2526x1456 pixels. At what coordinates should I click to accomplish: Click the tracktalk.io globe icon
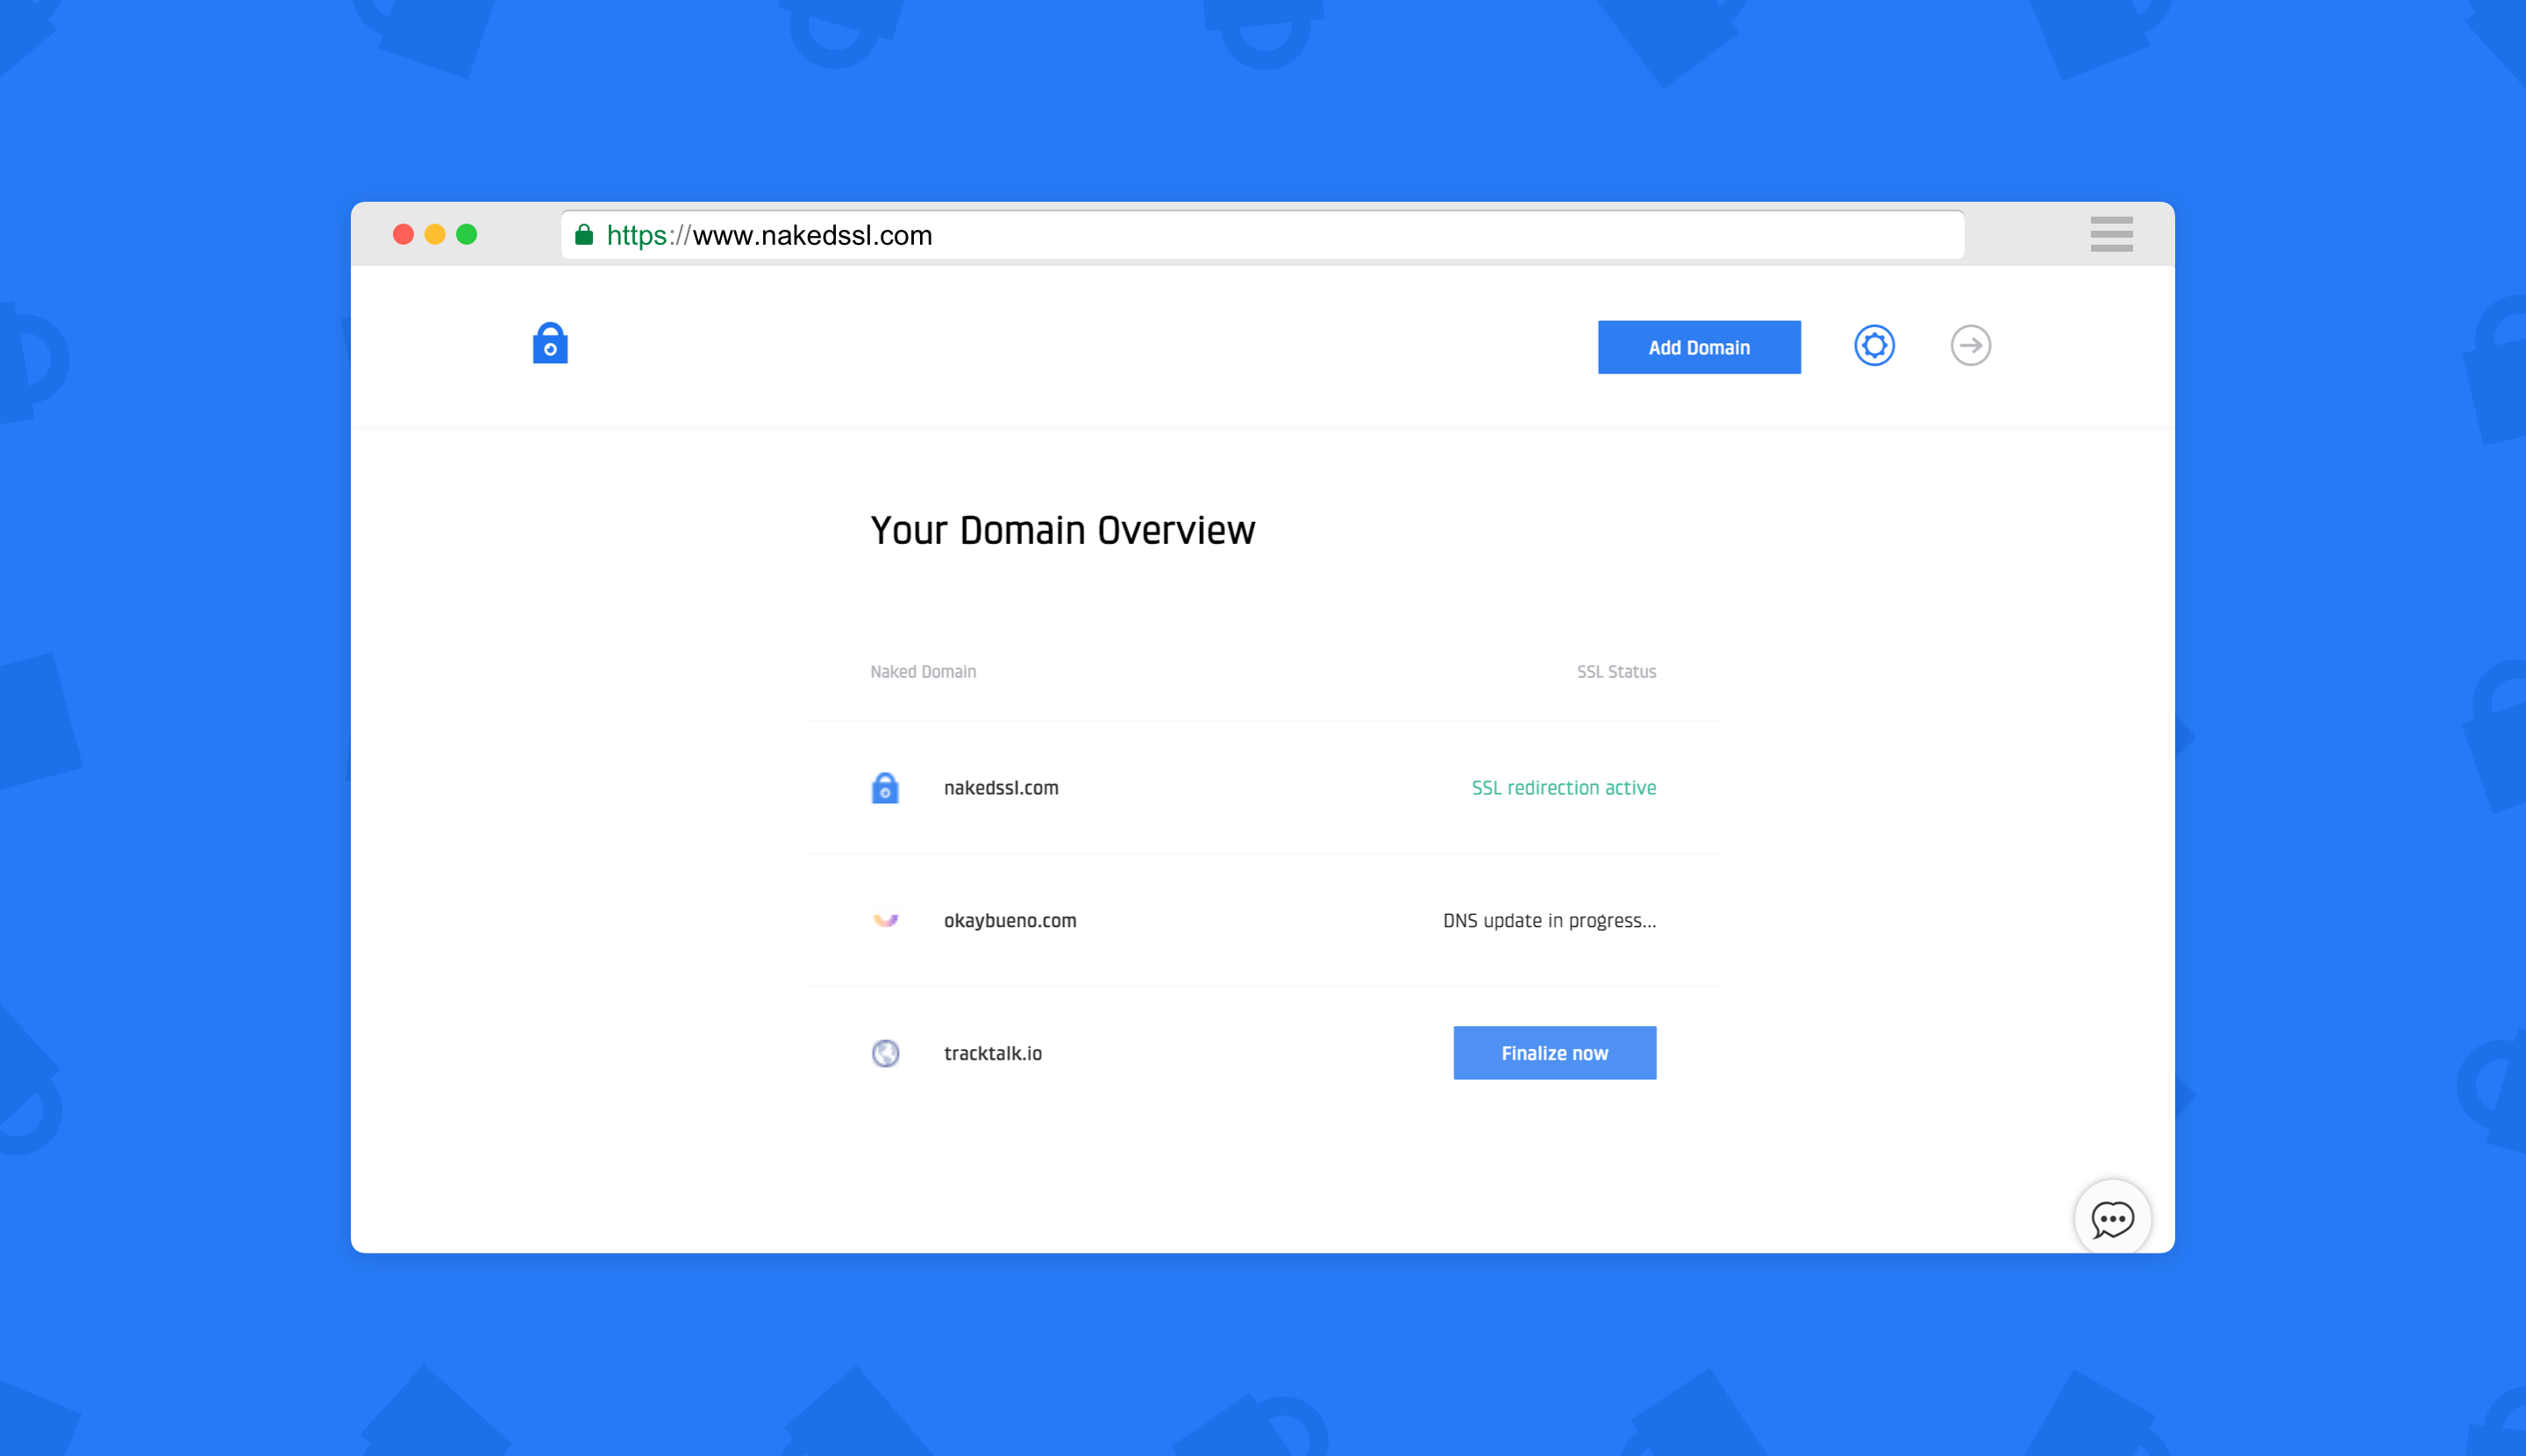[x=885, y=1053]
